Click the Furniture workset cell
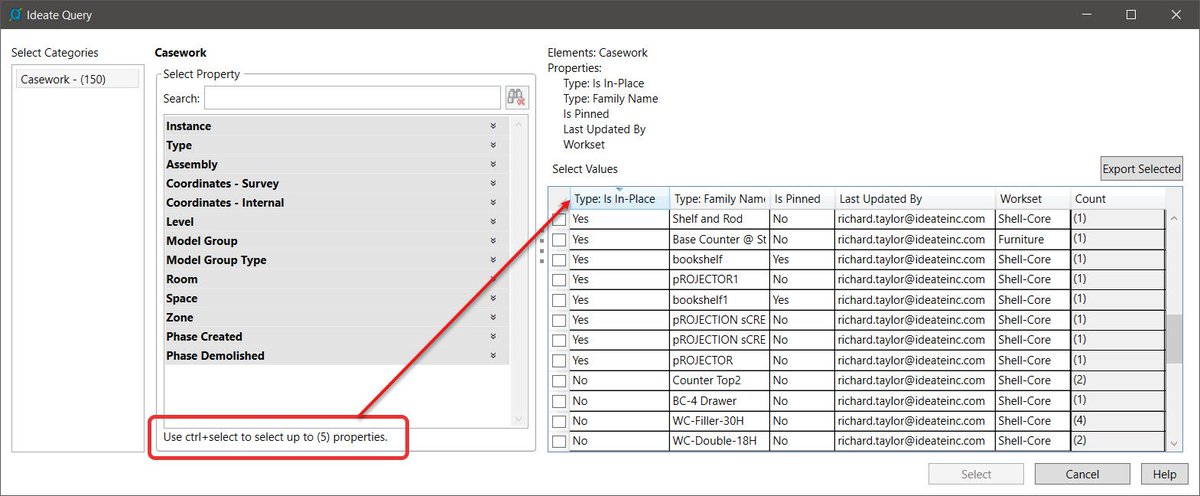Image resolution: width=1200 pixels, height=496 pixels. pyautogui.click(x=1033, y=239)
